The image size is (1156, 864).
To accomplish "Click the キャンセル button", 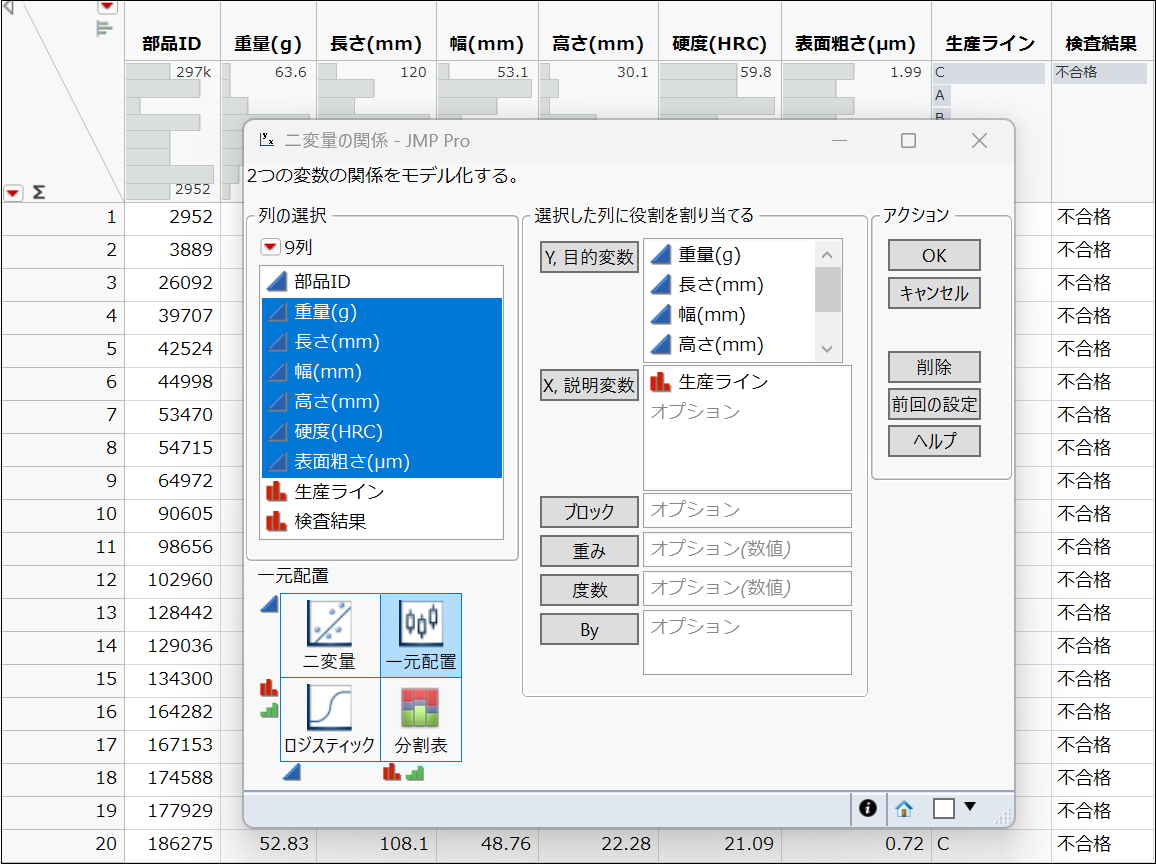I will pyautogui.click(x=933, y=293).
